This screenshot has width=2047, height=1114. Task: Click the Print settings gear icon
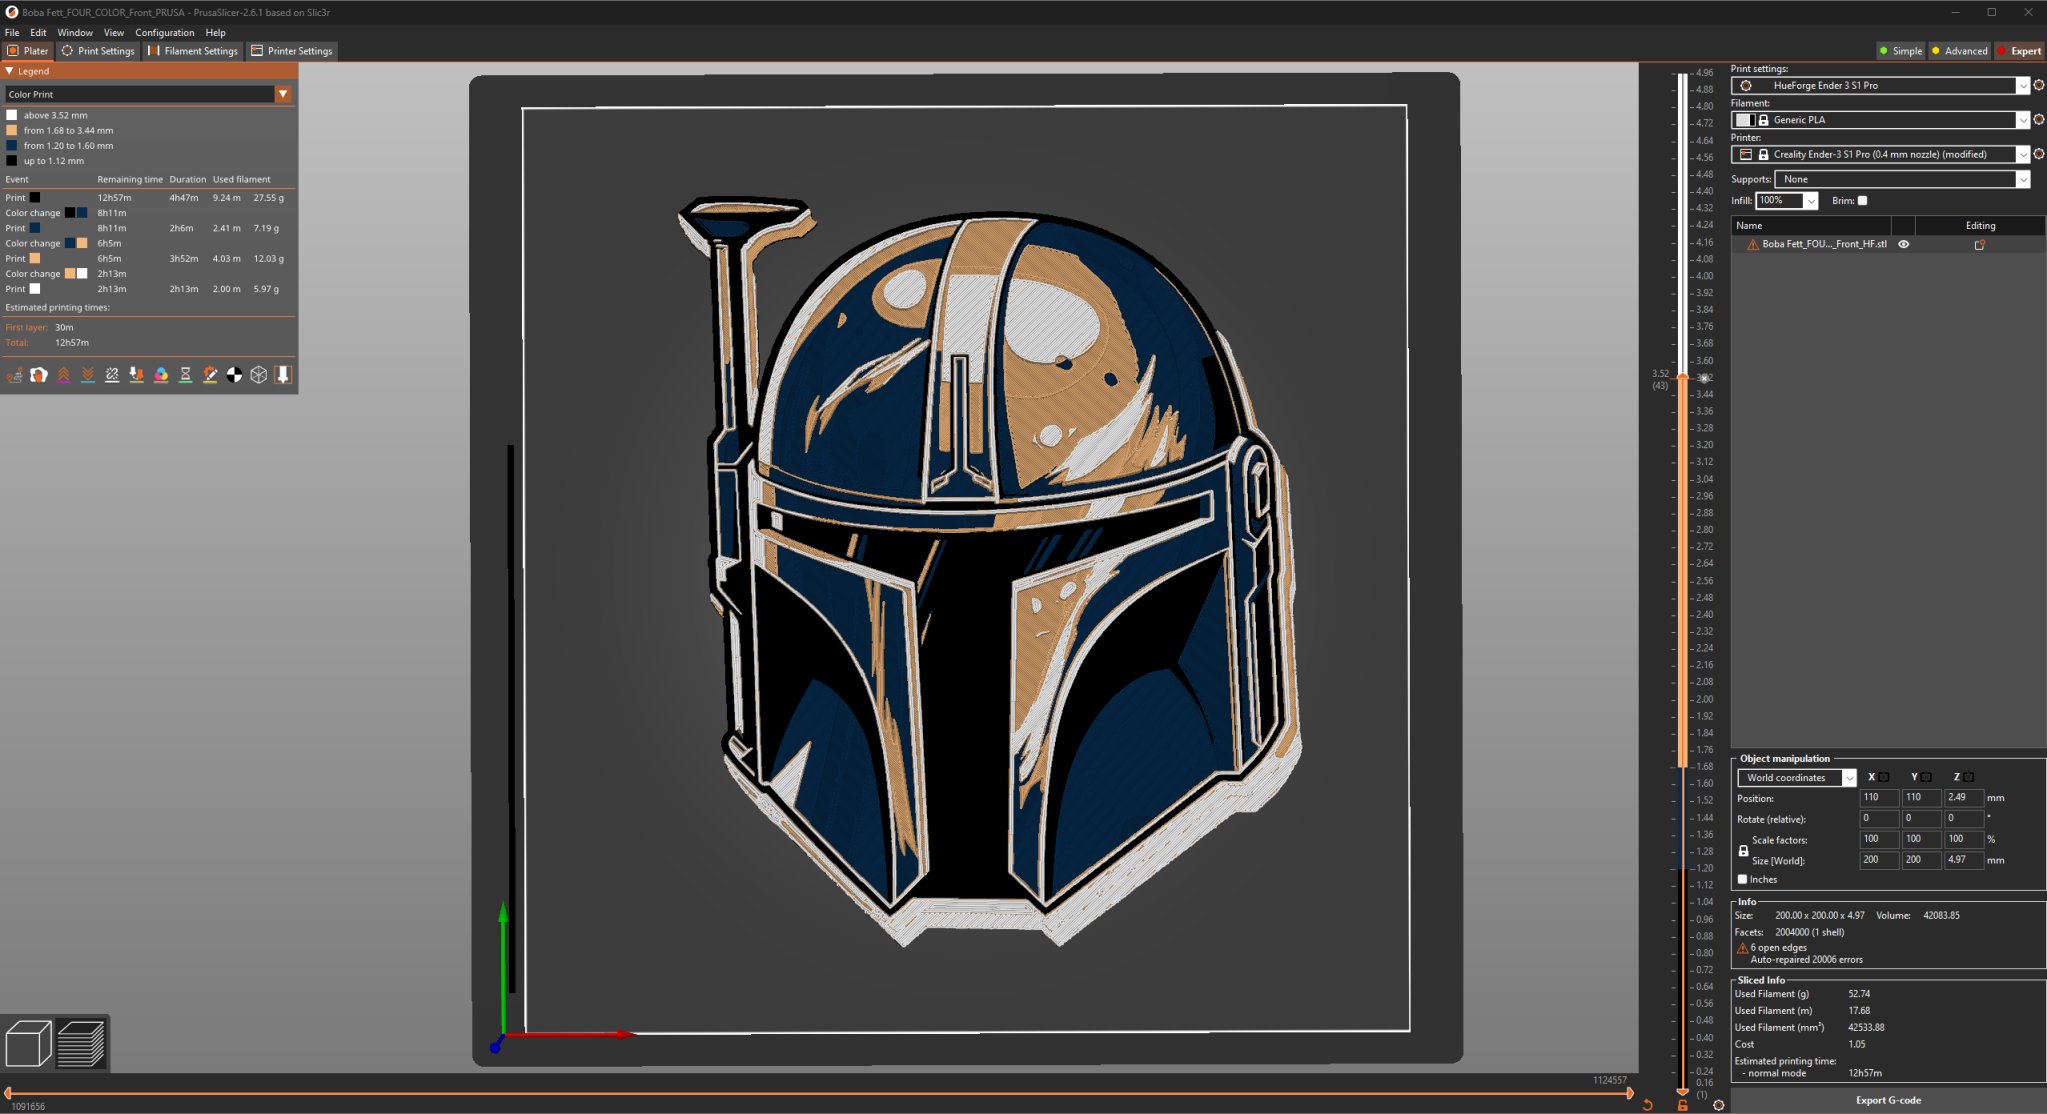coord(2038,85)
